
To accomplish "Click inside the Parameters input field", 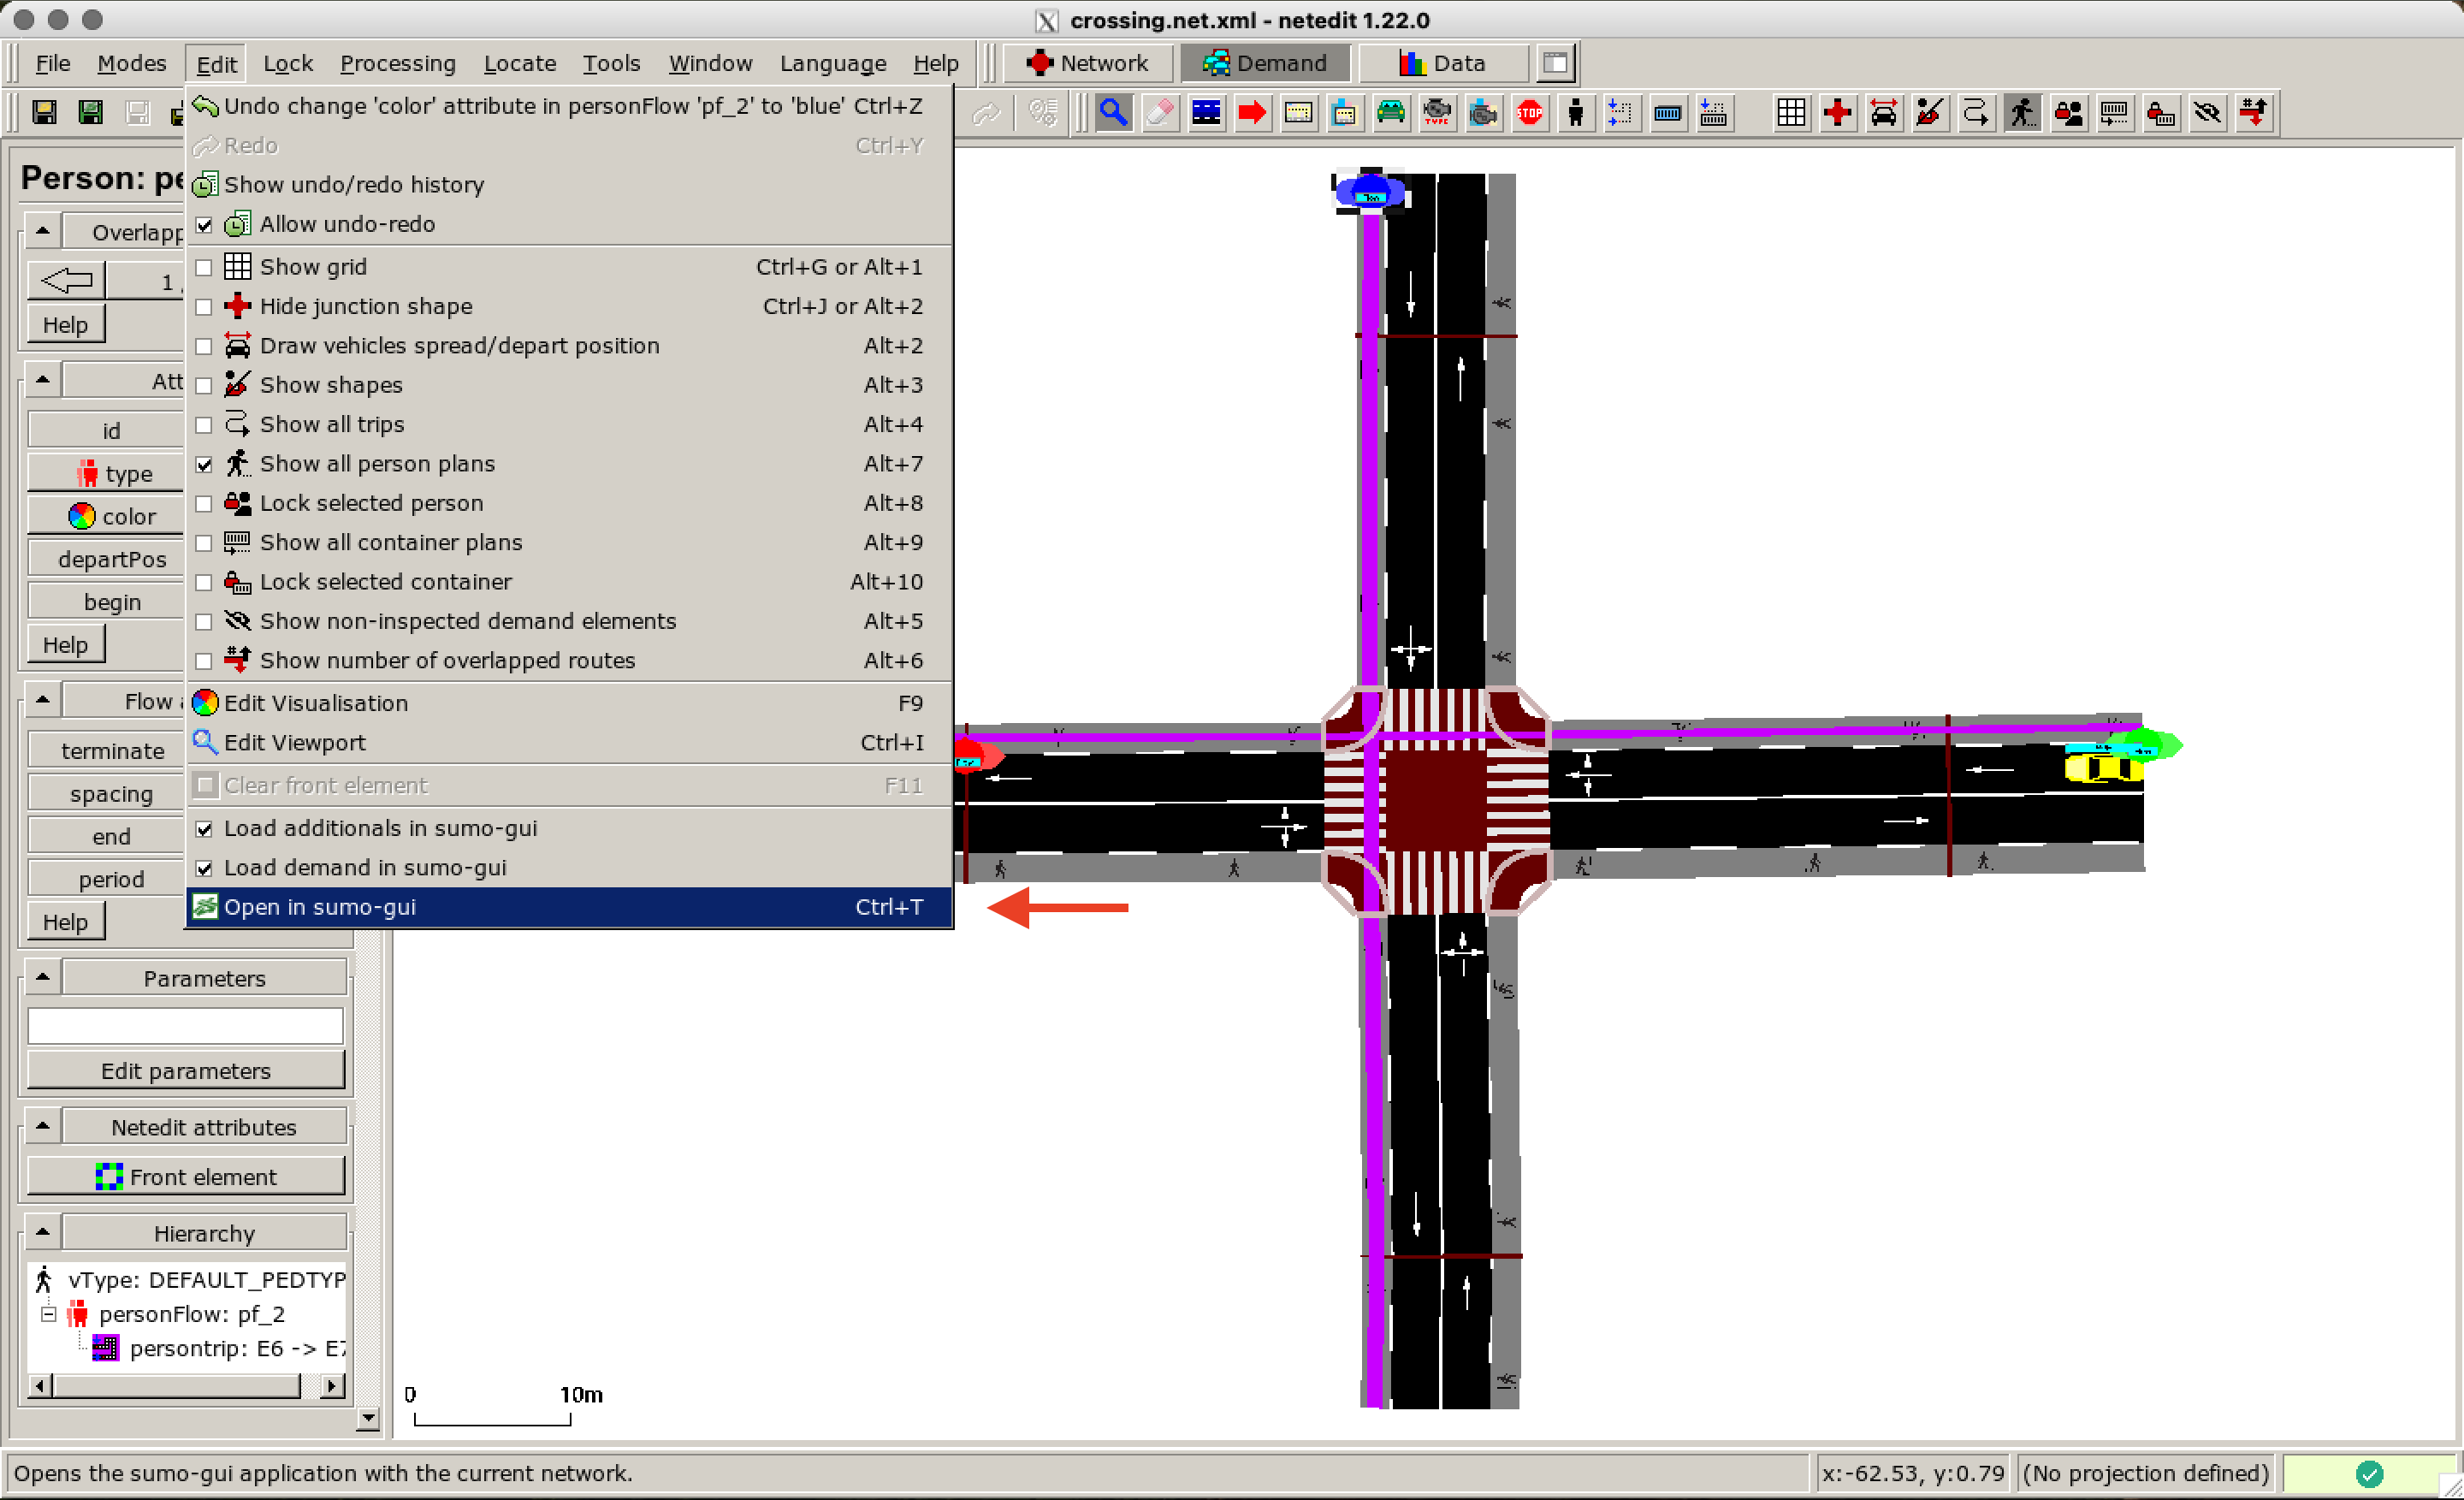I will [185, 1025].
